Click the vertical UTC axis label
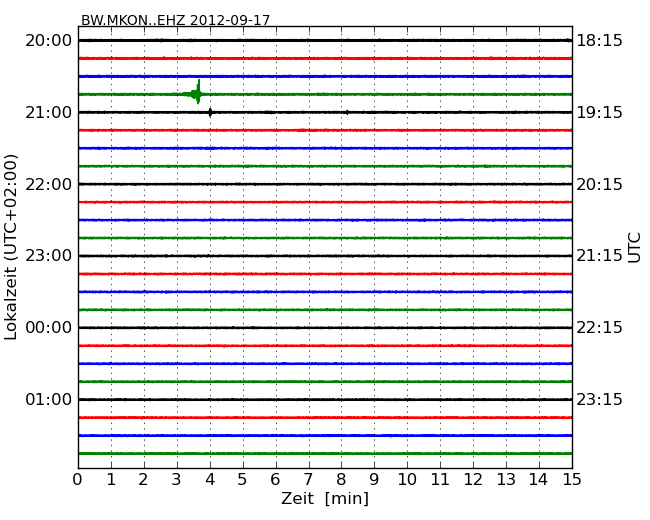Screen dimensions: 650x520 point(634,248)
